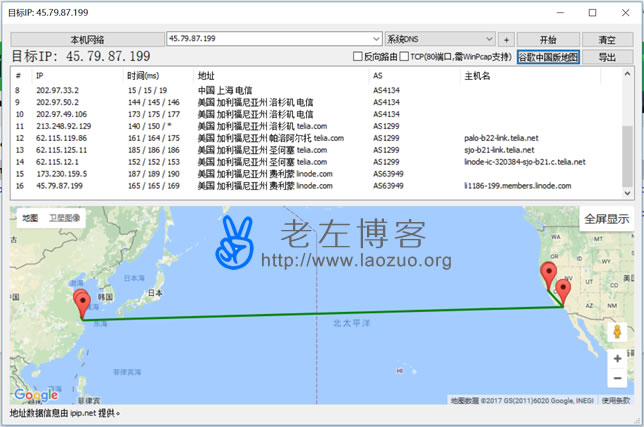Click the Street View pegman icon

(617, 331)
